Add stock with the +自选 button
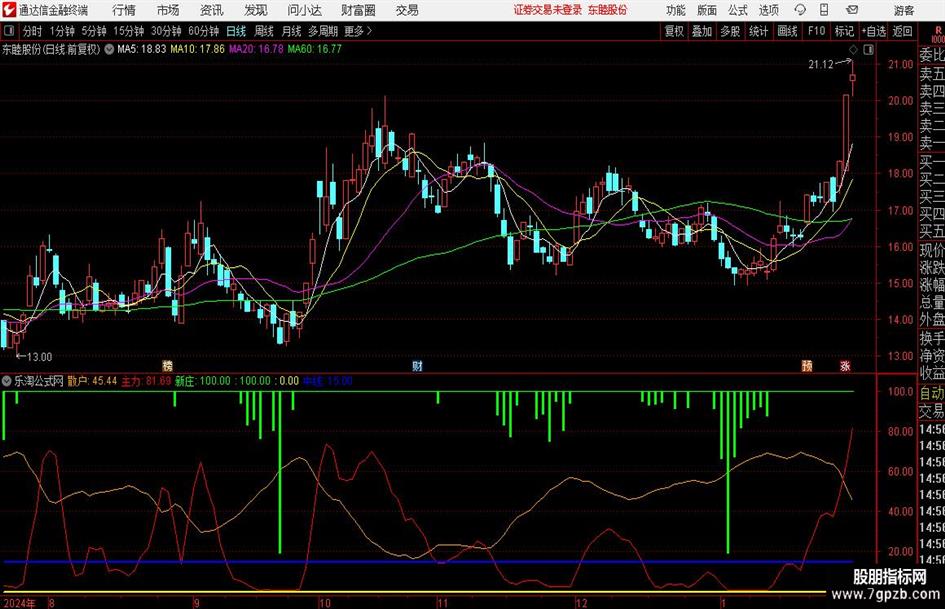 [874, 31]
